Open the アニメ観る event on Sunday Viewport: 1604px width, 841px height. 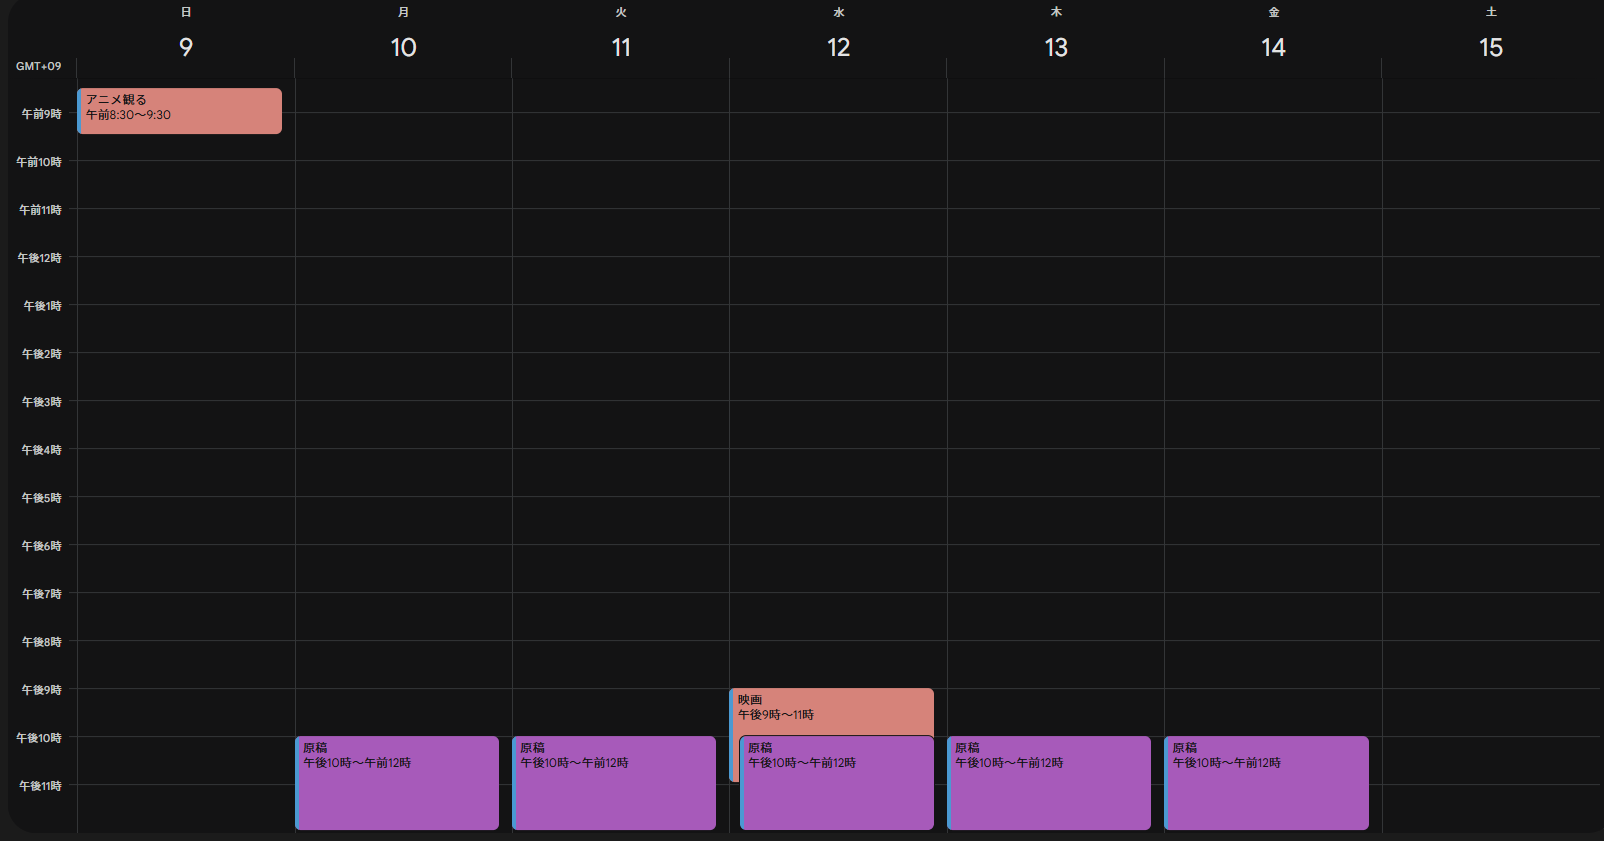[x=180, y=110]
